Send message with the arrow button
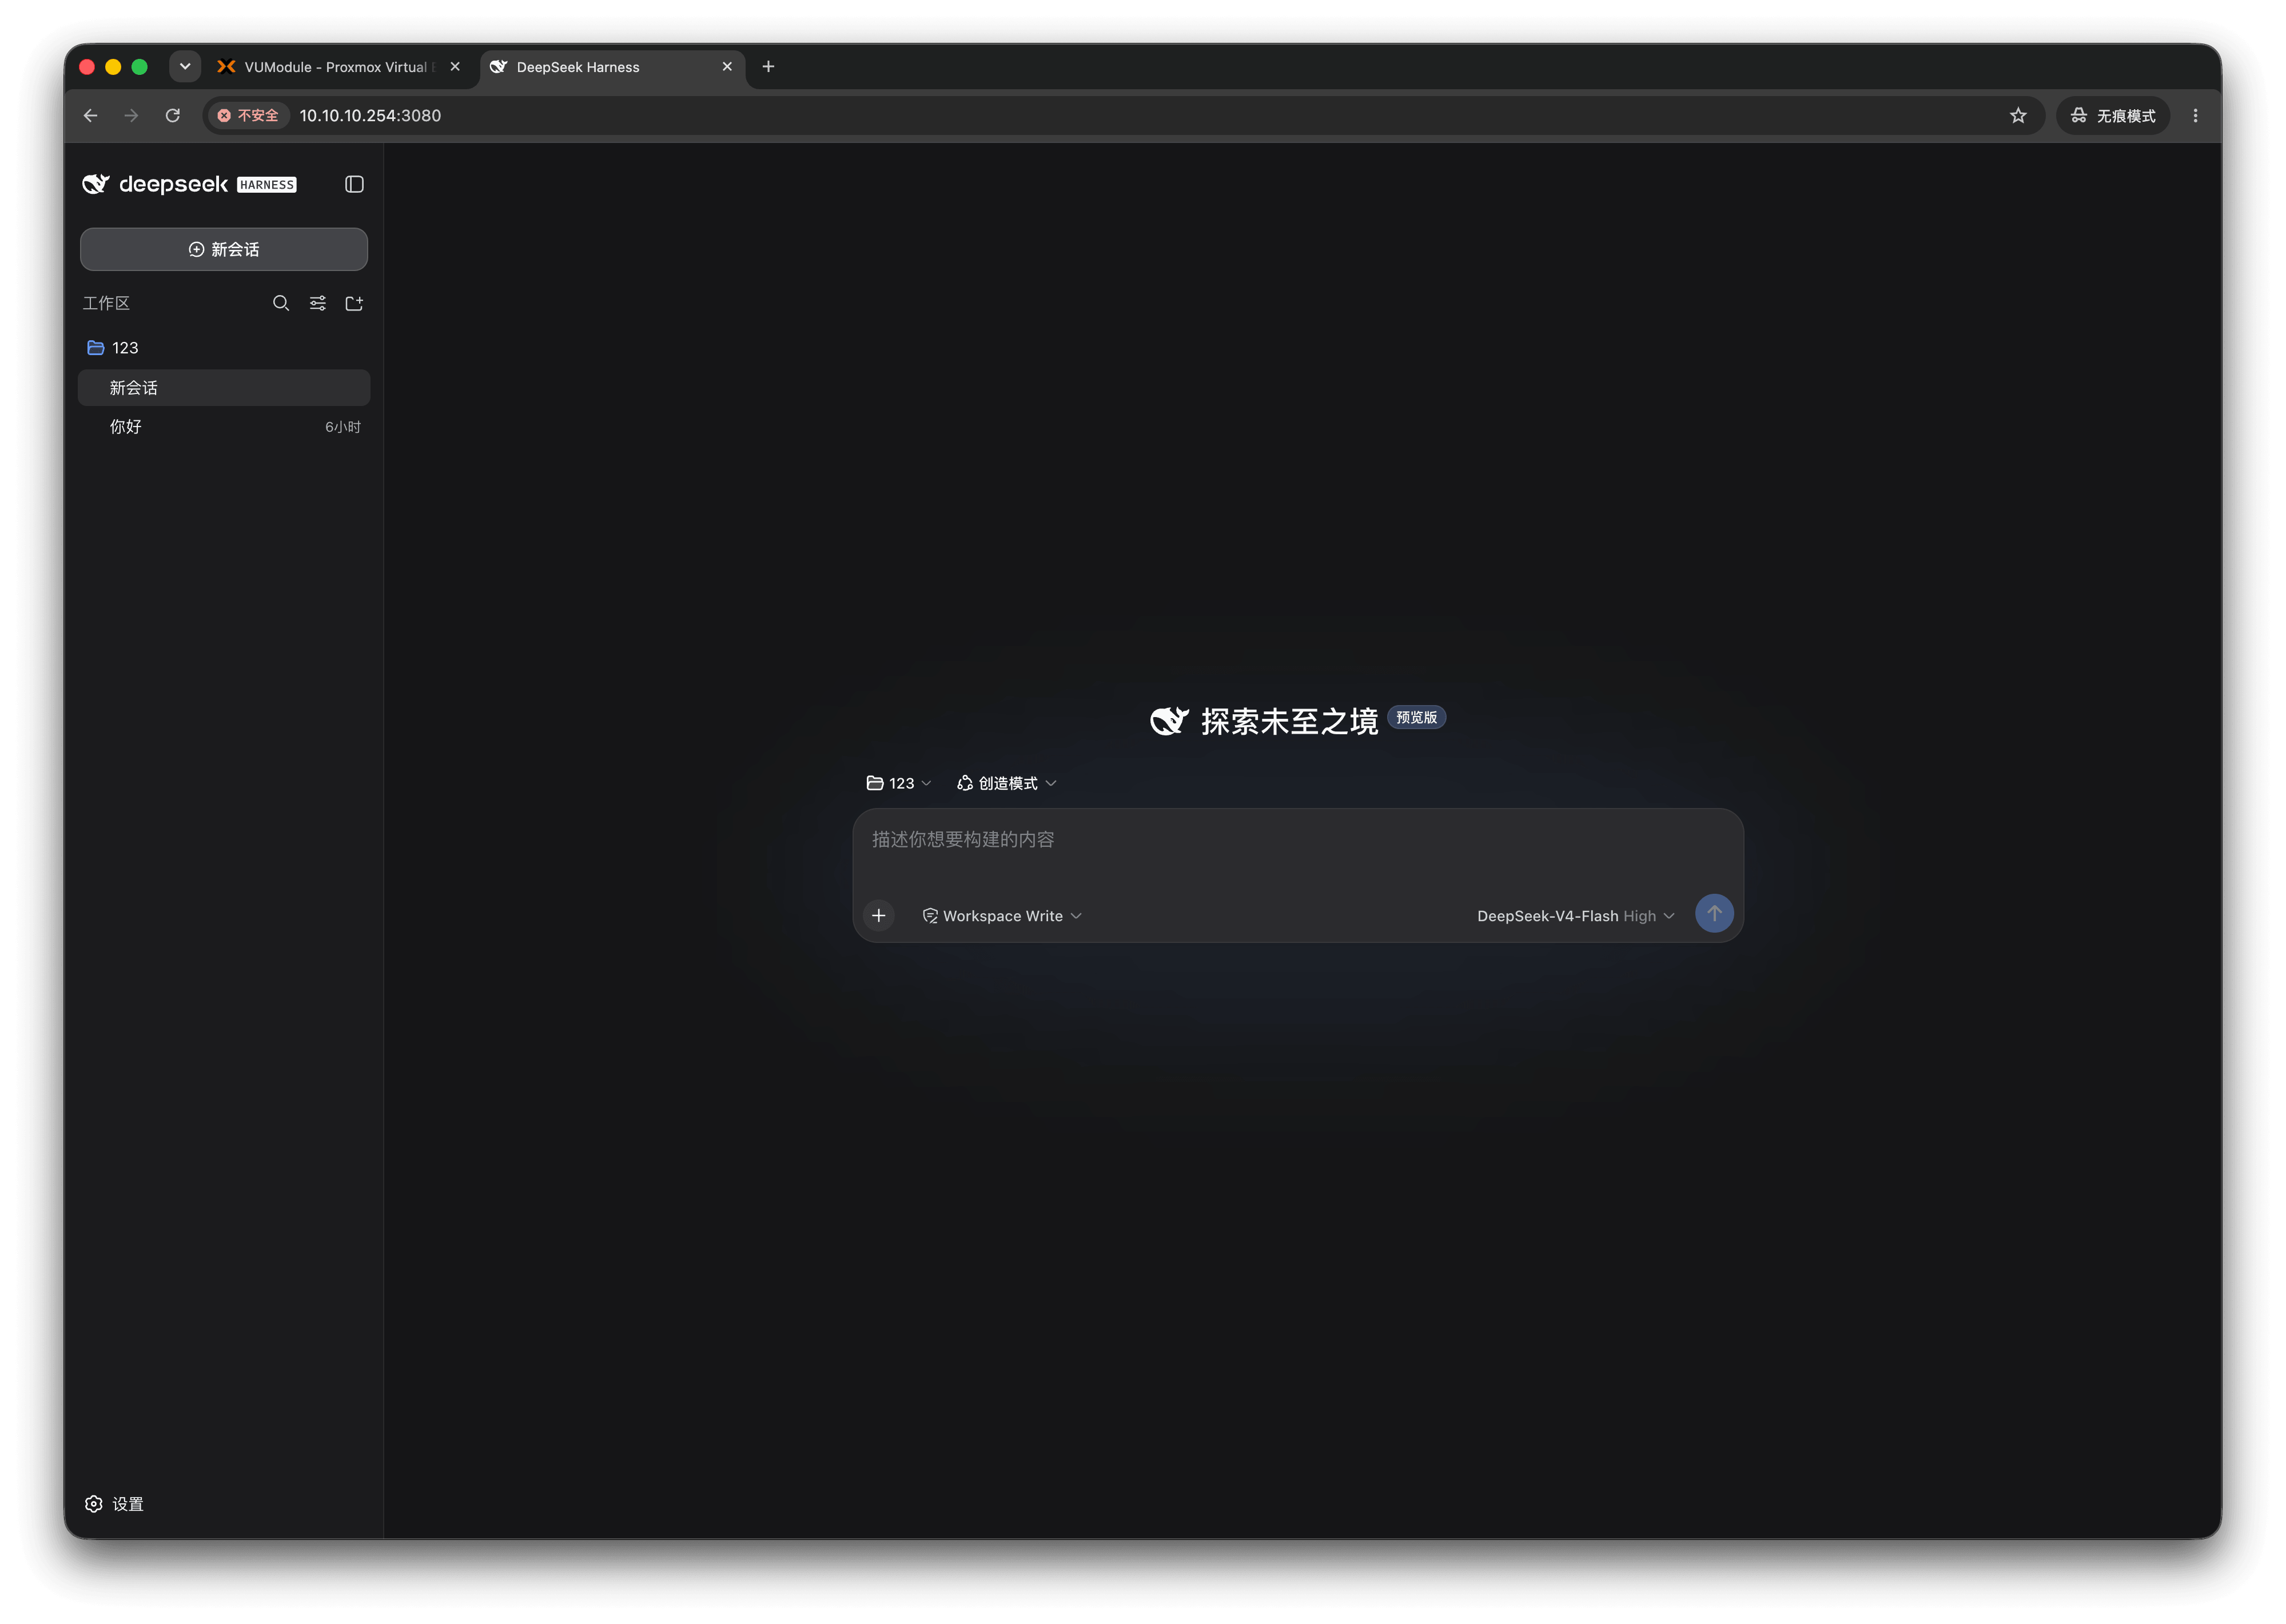Viewport: 2286px width, 1624px height. pos(1713,913)
